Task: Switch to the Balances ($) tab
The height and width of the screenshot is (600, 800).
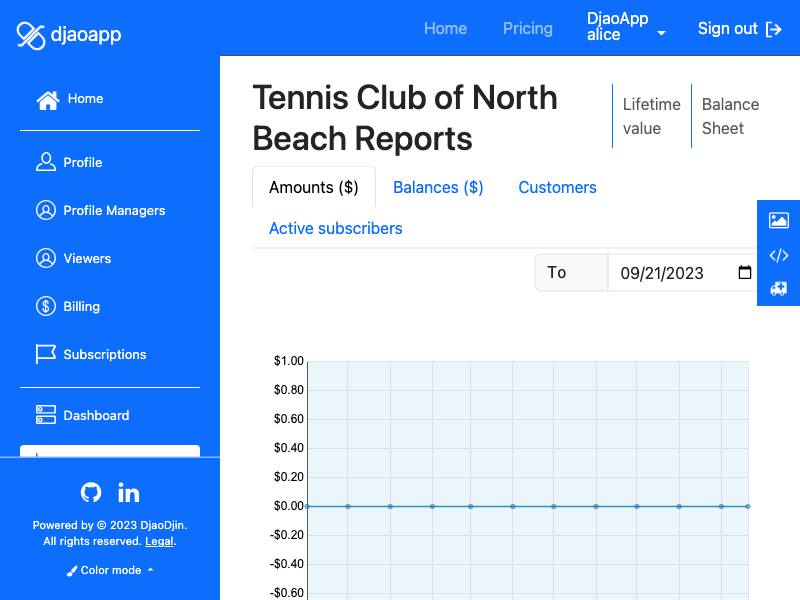Action: click(438, 187)
